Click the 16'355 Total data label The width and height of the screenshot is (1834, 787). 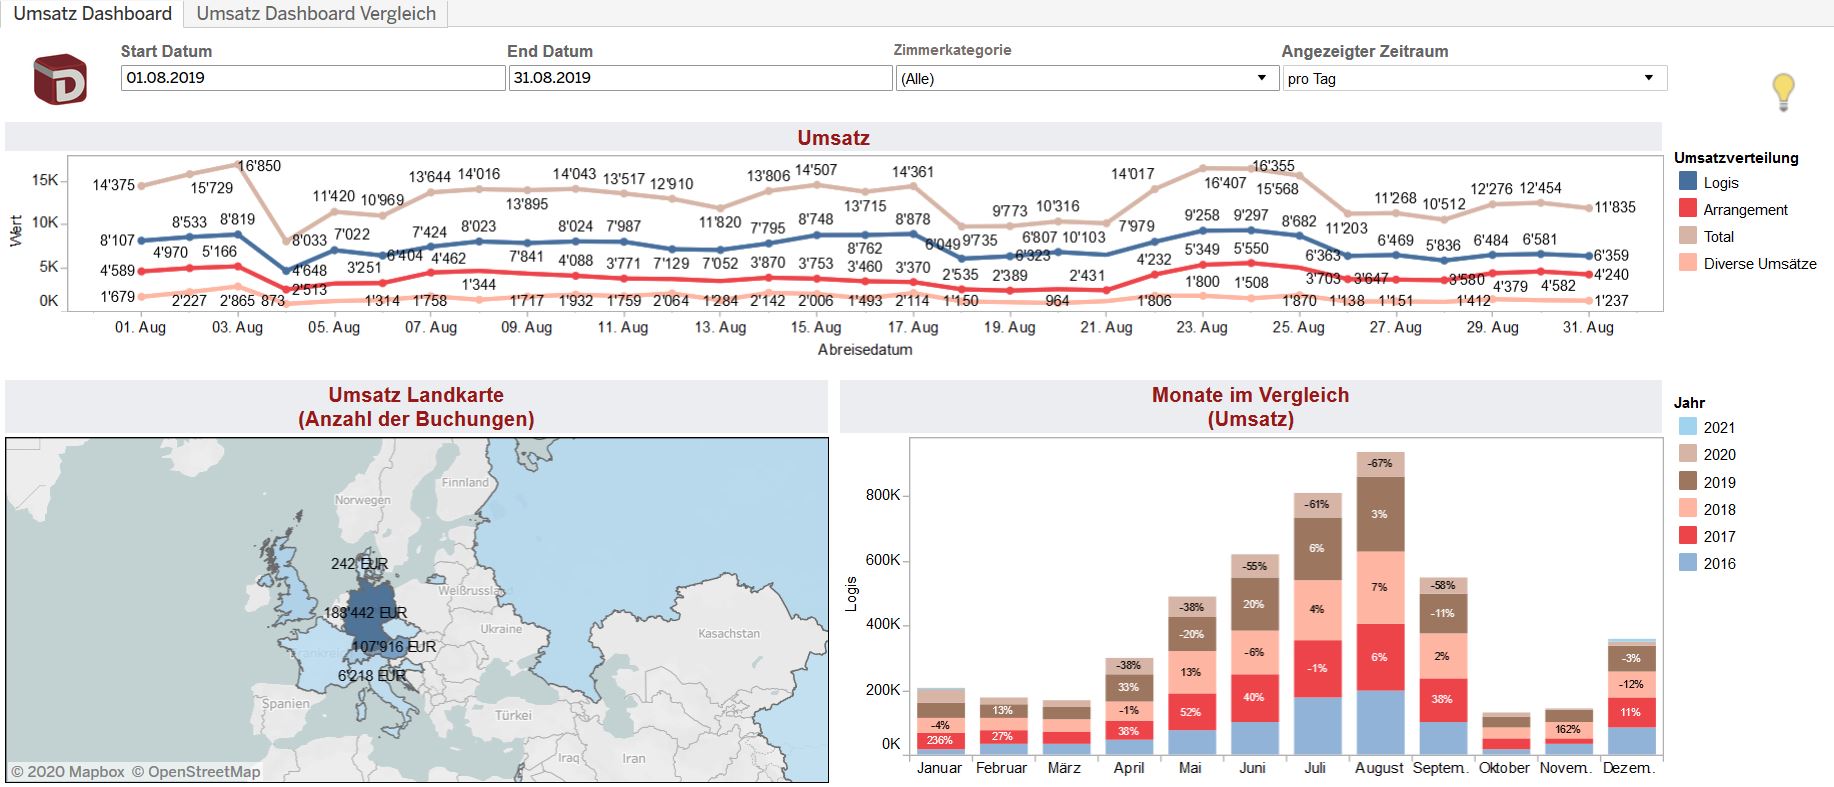pyautogui.click(x=1273, y=166)
